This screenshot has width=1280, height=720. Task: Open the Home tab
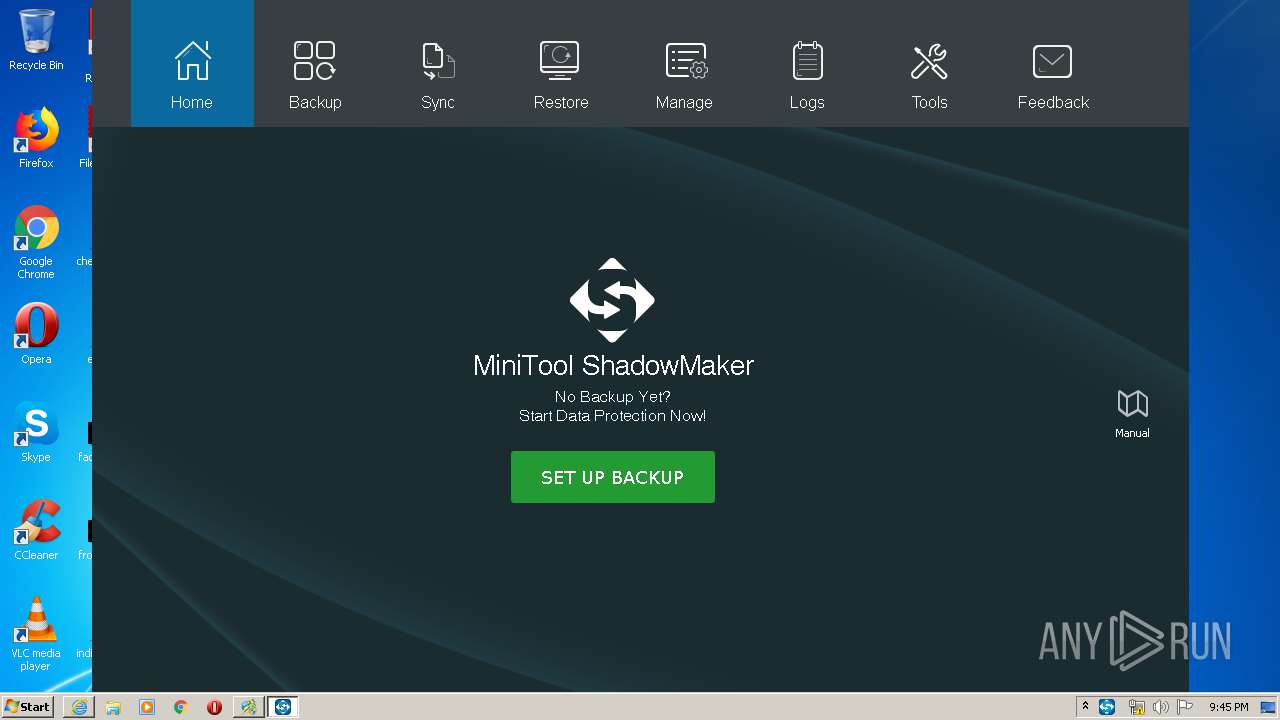192,64
